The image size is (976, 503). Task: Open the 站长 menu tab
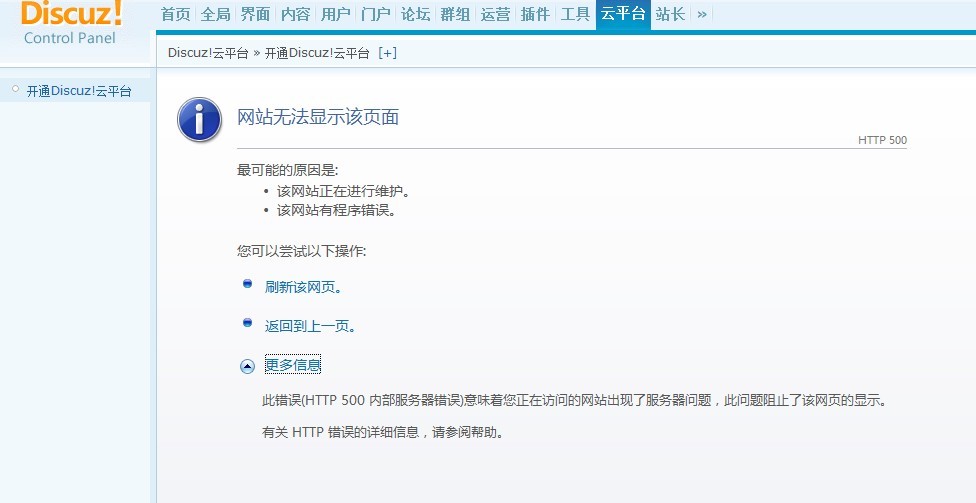pyautogui.click(x=670, y=14)
